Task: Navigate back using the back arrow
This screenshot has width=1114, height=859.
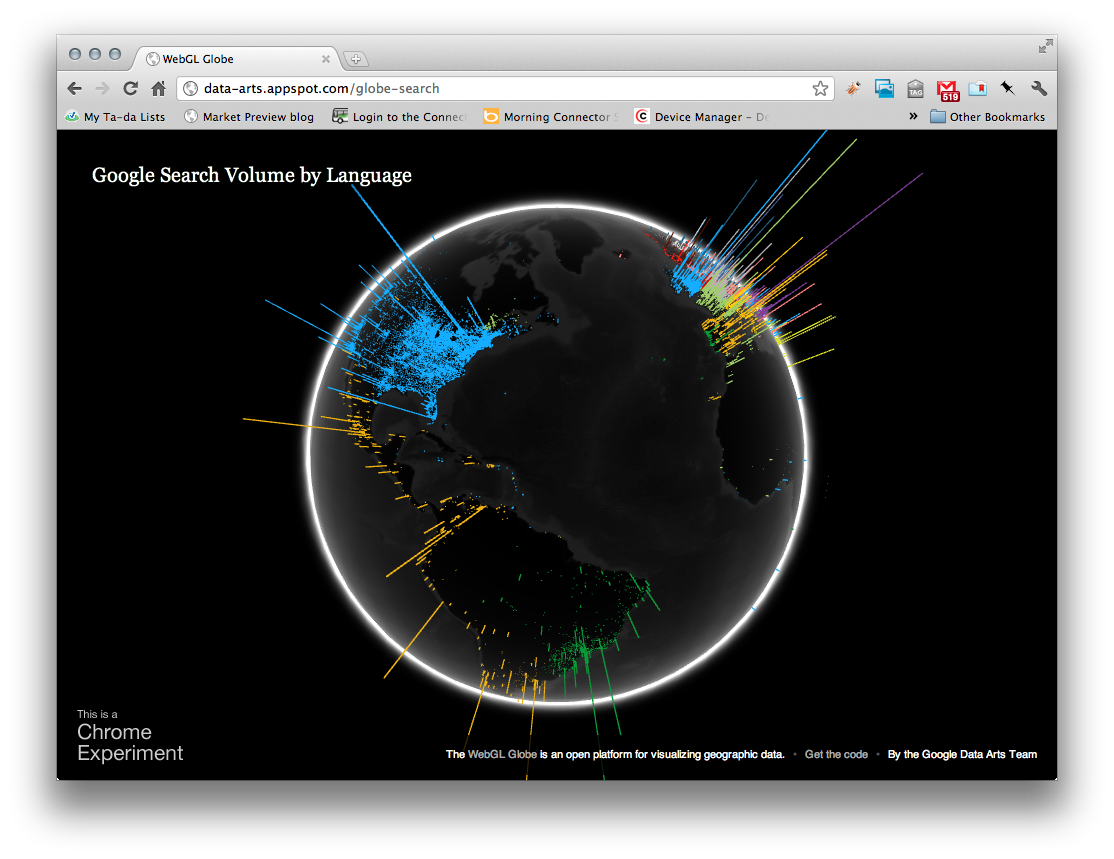Action: point(74,88)
